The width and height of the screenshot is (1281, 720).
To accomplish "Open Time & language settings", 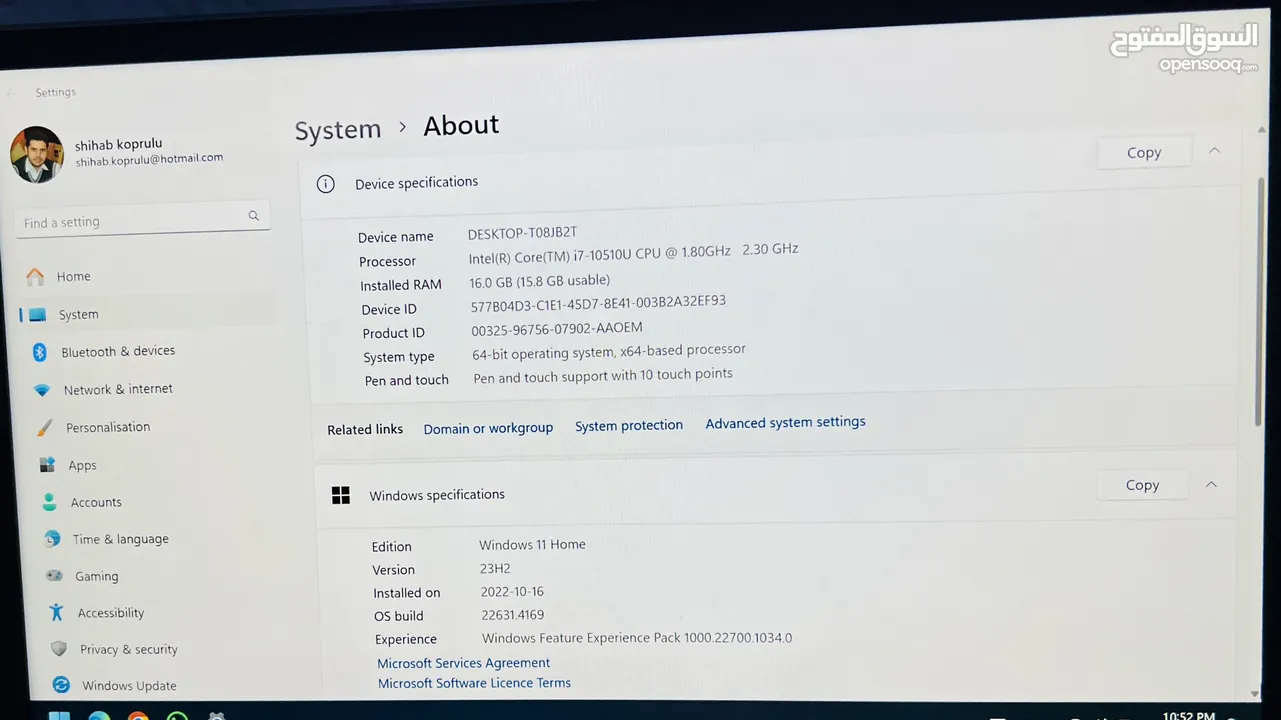I will [x=120, y=540].
